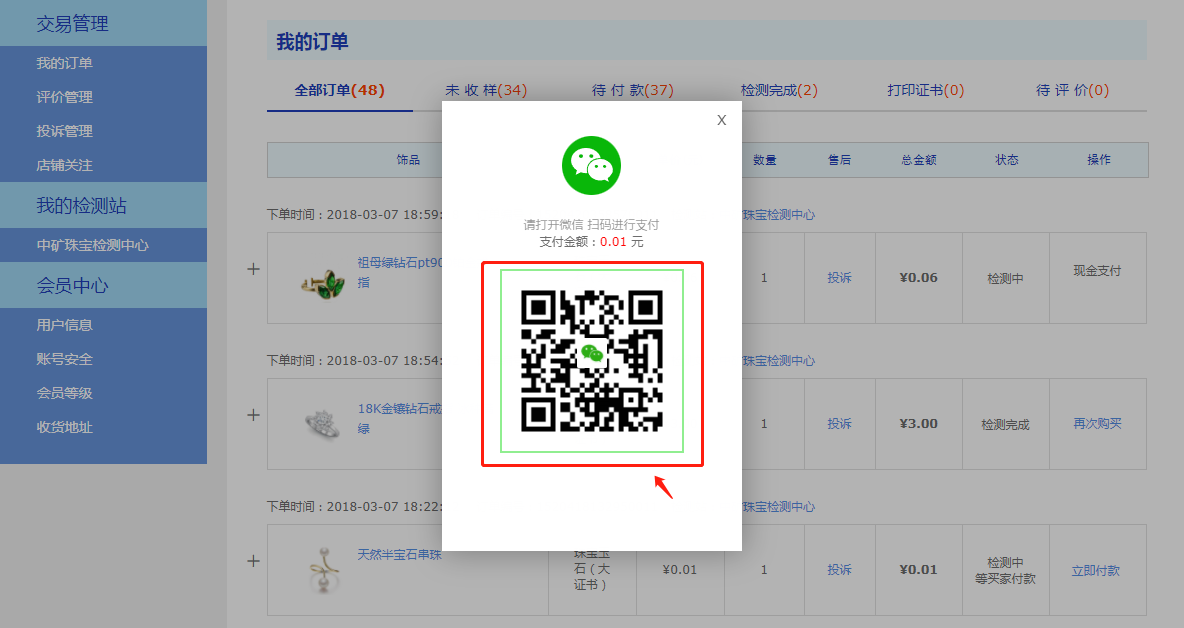Click the 总金额 column header
1184x628 pixels.
pos(919,160)
